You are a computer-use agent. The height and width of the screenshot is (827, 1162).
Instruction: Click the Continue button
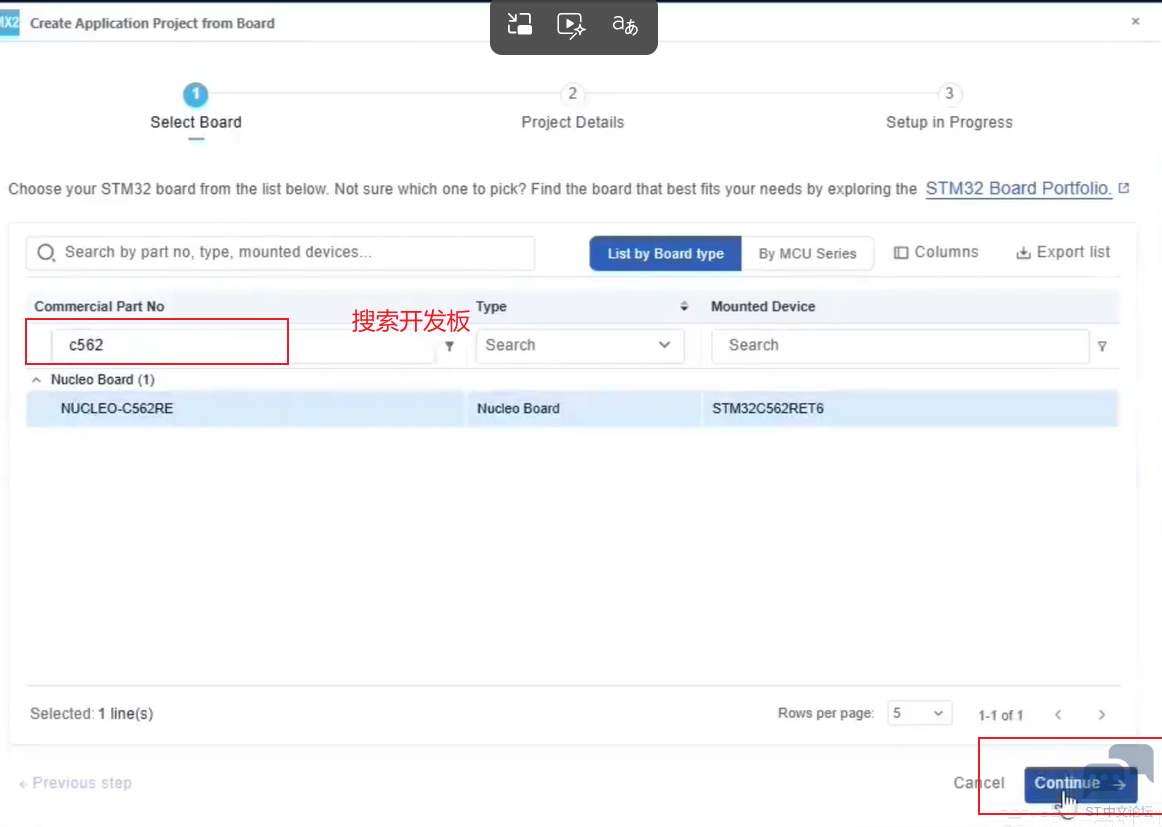coord(1080,784)
